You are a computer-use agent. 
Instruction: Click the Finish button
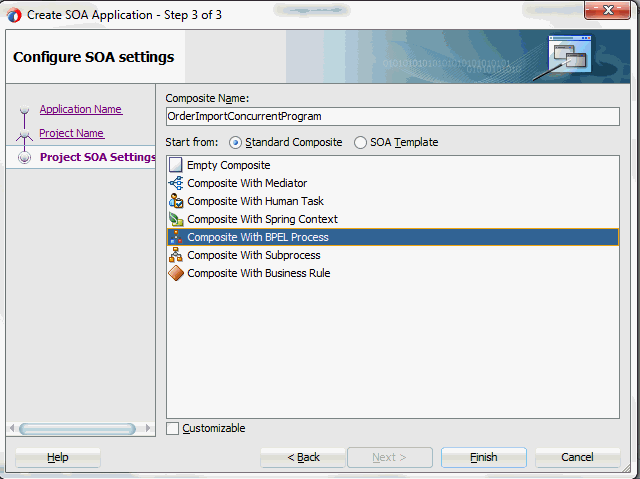pyautogui.click(x=484, y=457)
